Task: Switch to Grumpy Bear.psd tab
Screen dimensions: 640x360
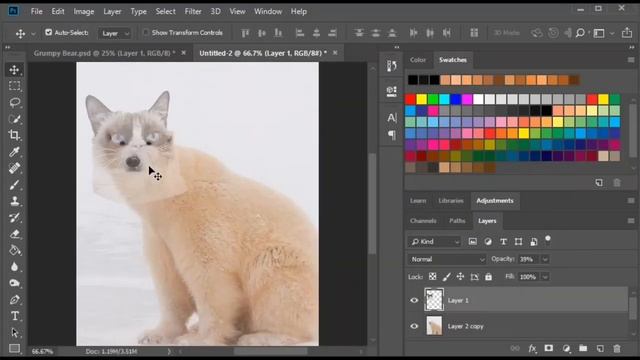Action: point(104,53)
